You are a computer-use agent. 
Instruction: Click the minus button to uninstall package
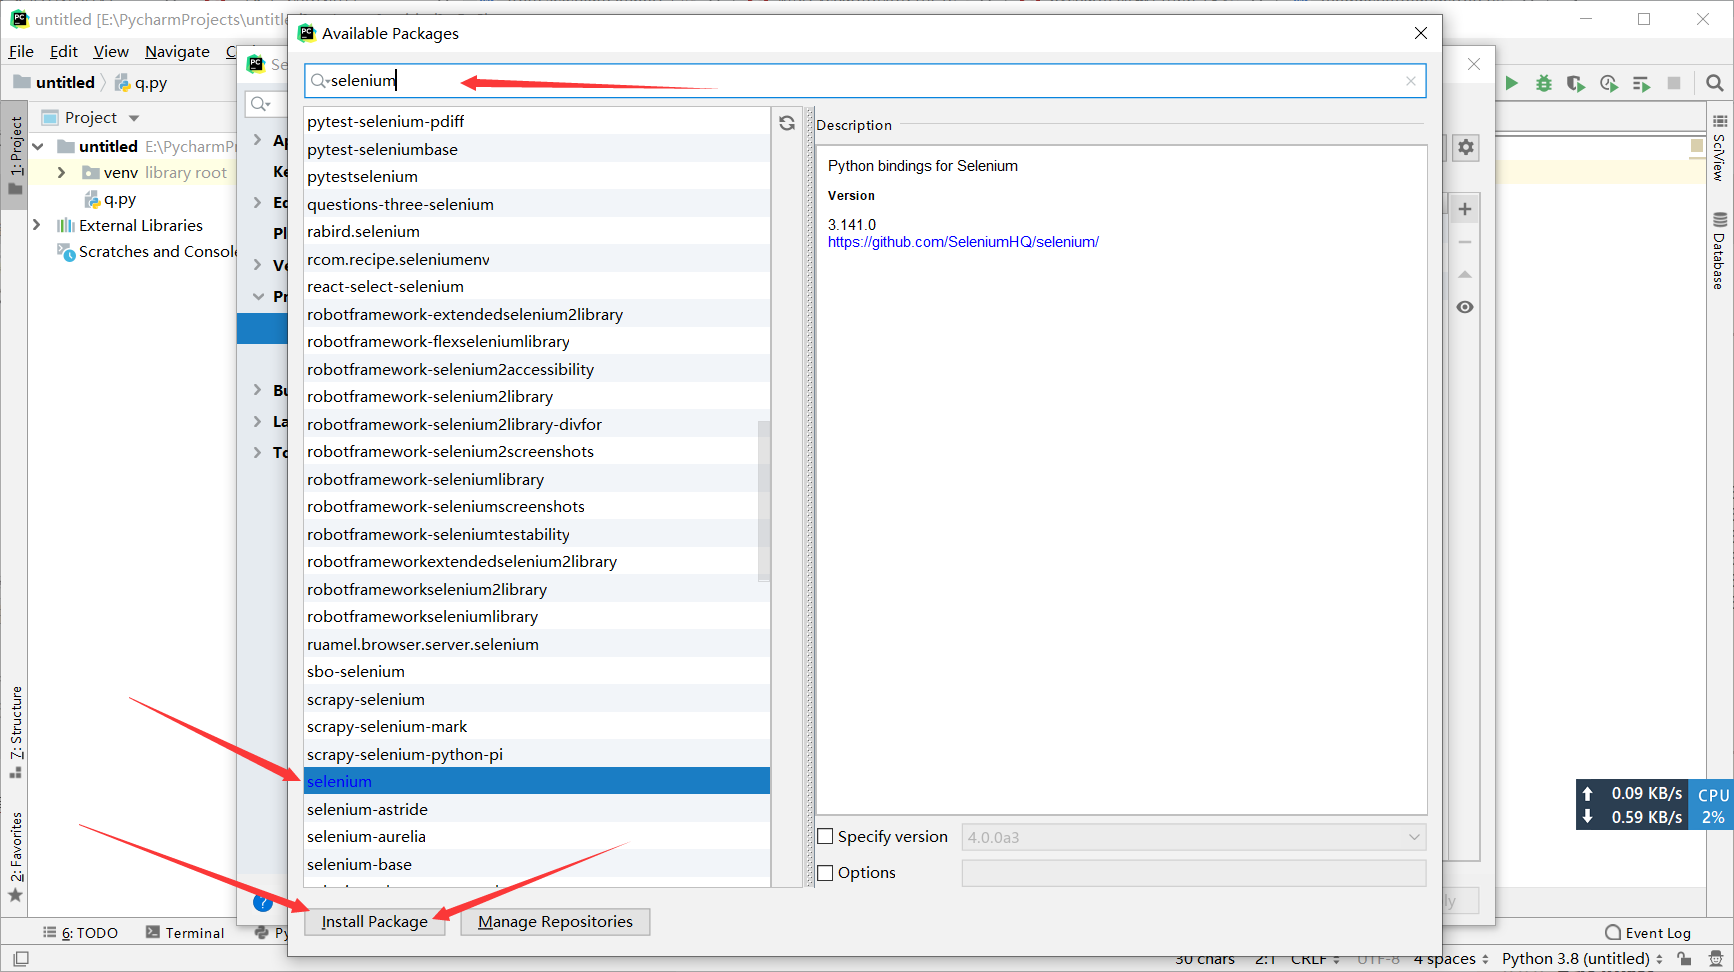point(1465,242)
